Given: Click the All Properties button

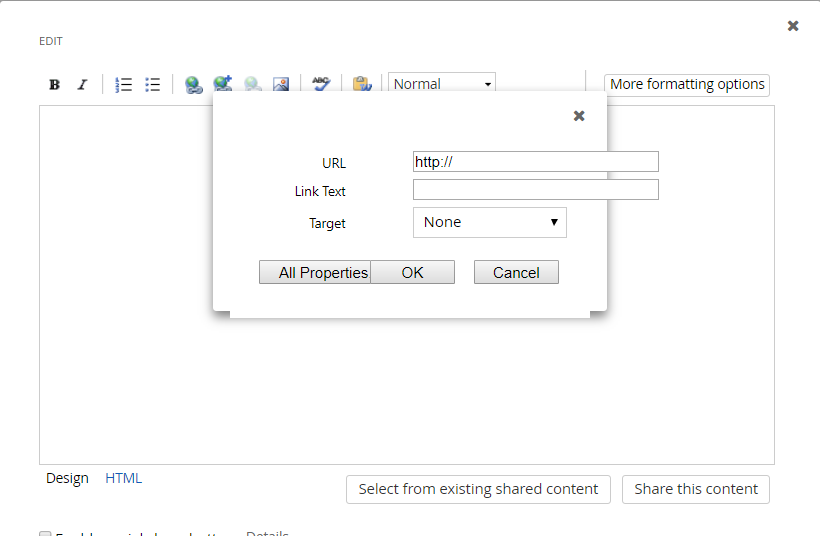Looking at the screenshot, I should coord(315,272).
